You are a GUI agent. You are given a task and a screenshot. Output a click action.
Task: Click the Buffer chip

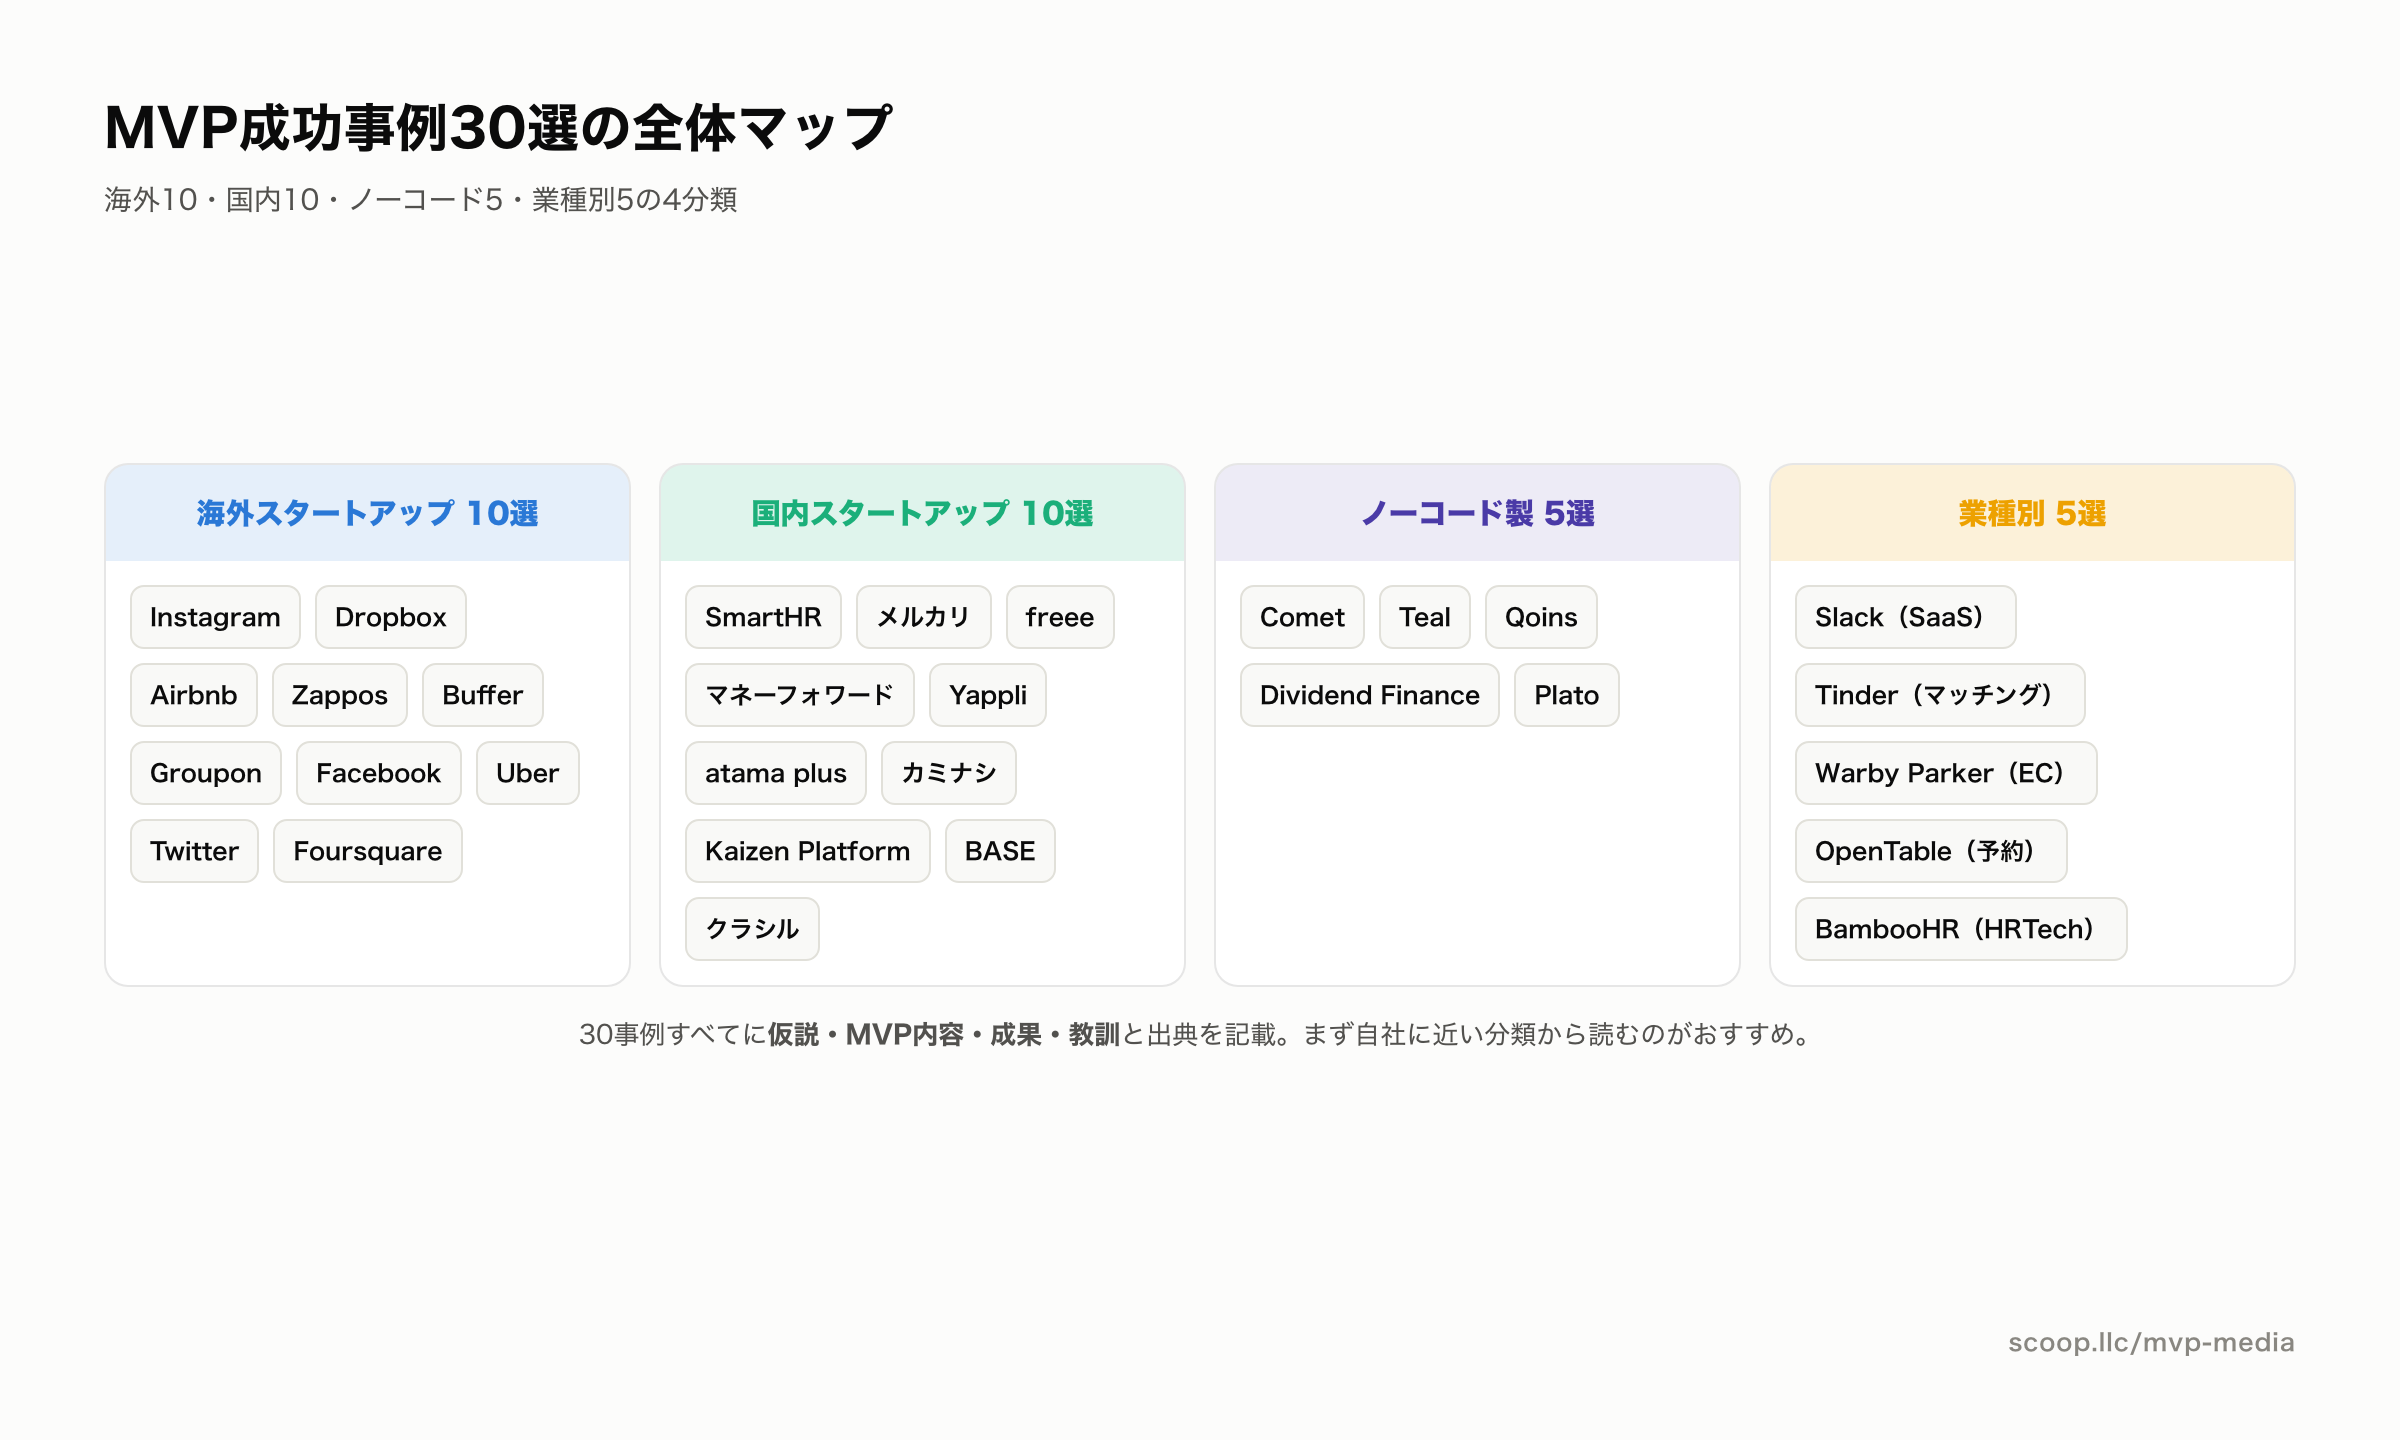[x=483, y=695]
